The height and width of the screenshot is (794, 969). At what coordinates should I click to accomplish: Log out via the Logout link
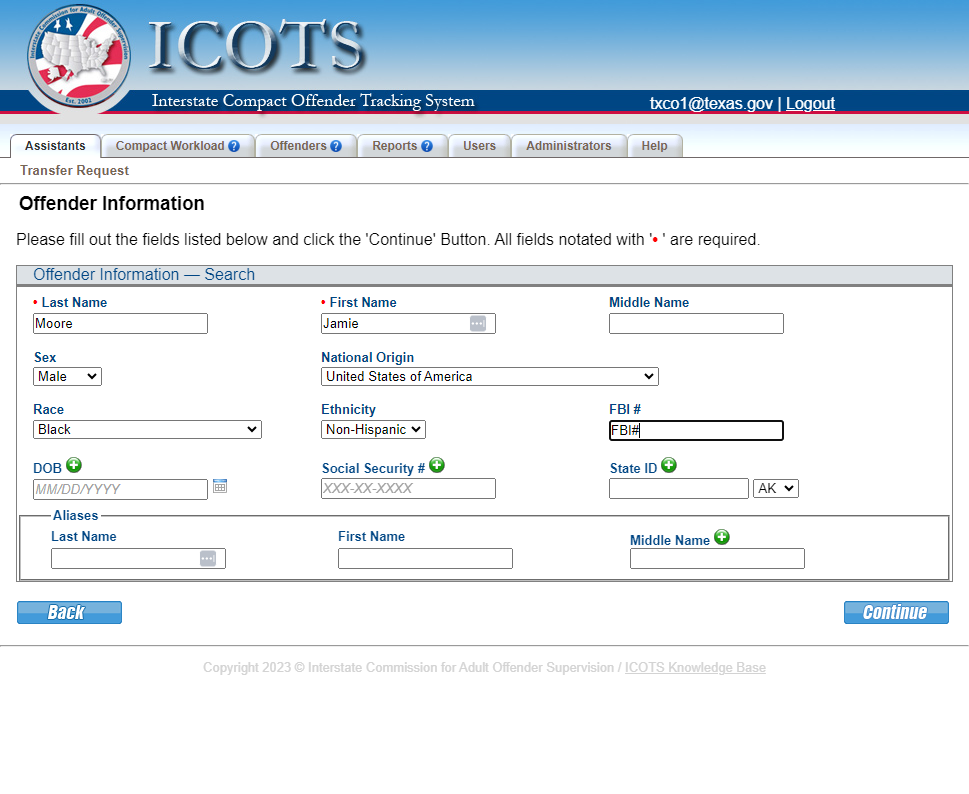point(810,103)
